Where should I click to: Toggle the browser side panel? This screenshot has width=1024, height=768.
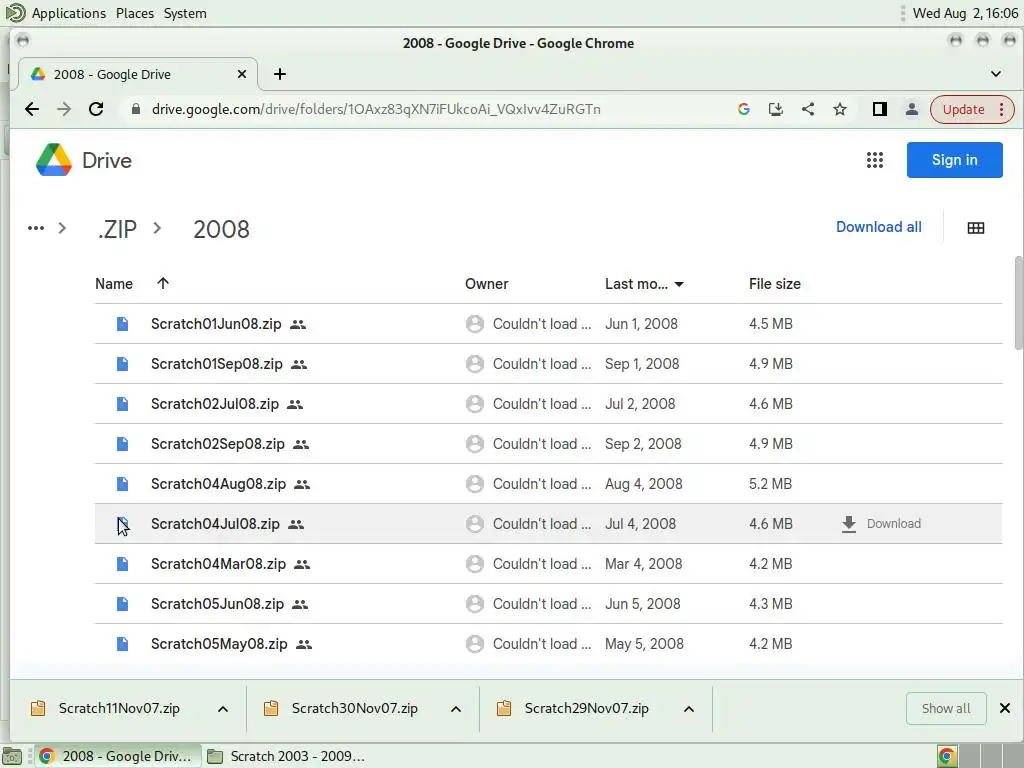click(x=879, y=109)
